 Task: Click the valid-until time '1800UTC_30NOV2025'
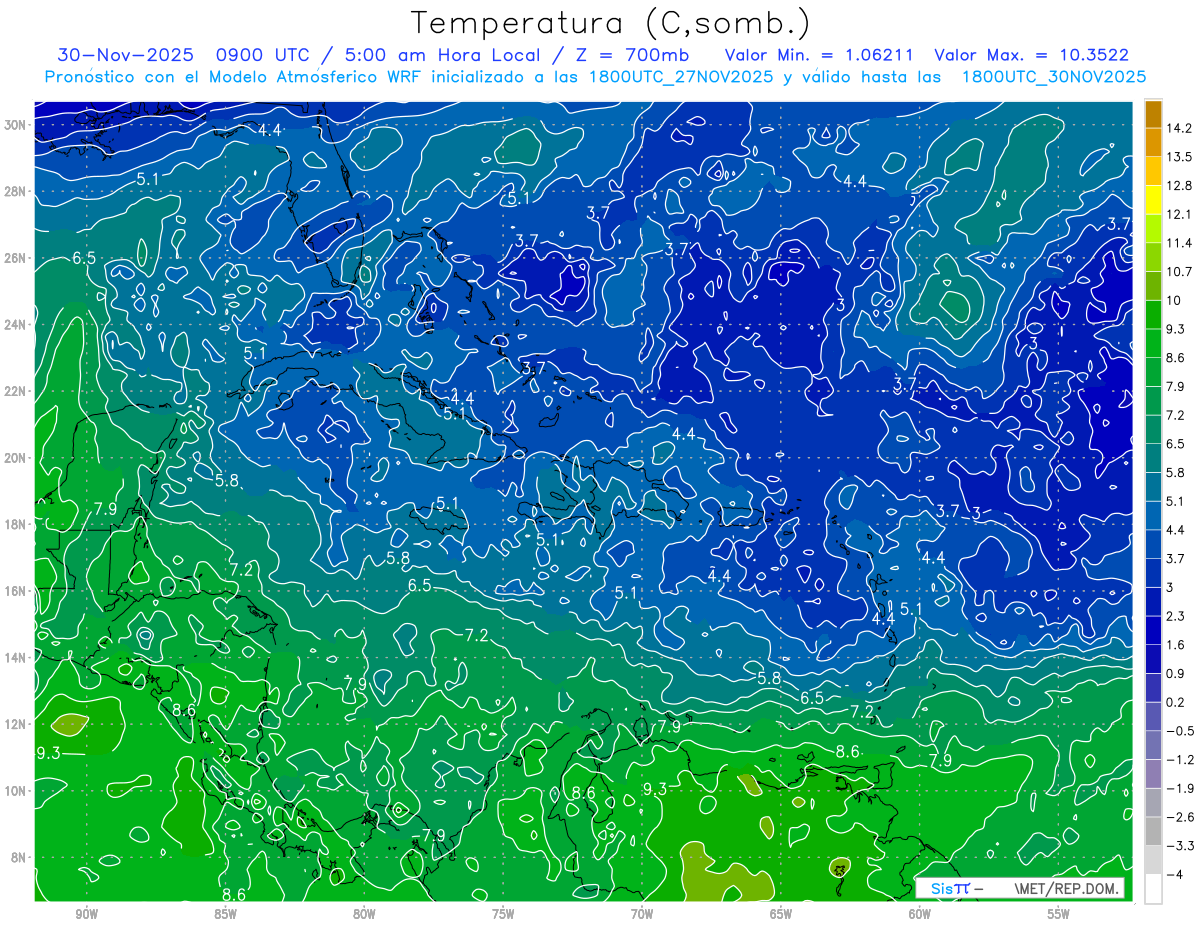tap(1053, 77)
